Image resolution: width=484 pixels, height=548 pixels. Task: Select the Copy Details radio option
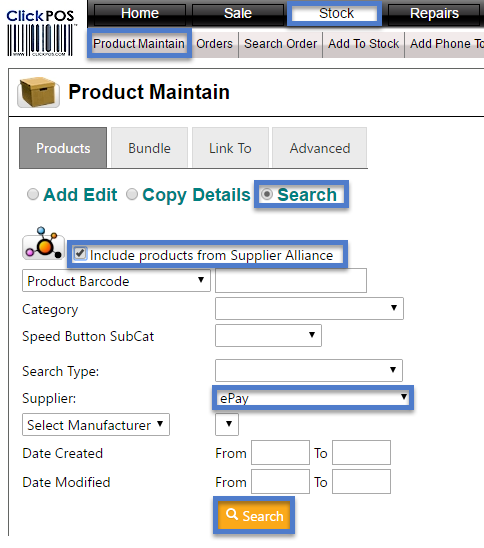click(132, 194)
